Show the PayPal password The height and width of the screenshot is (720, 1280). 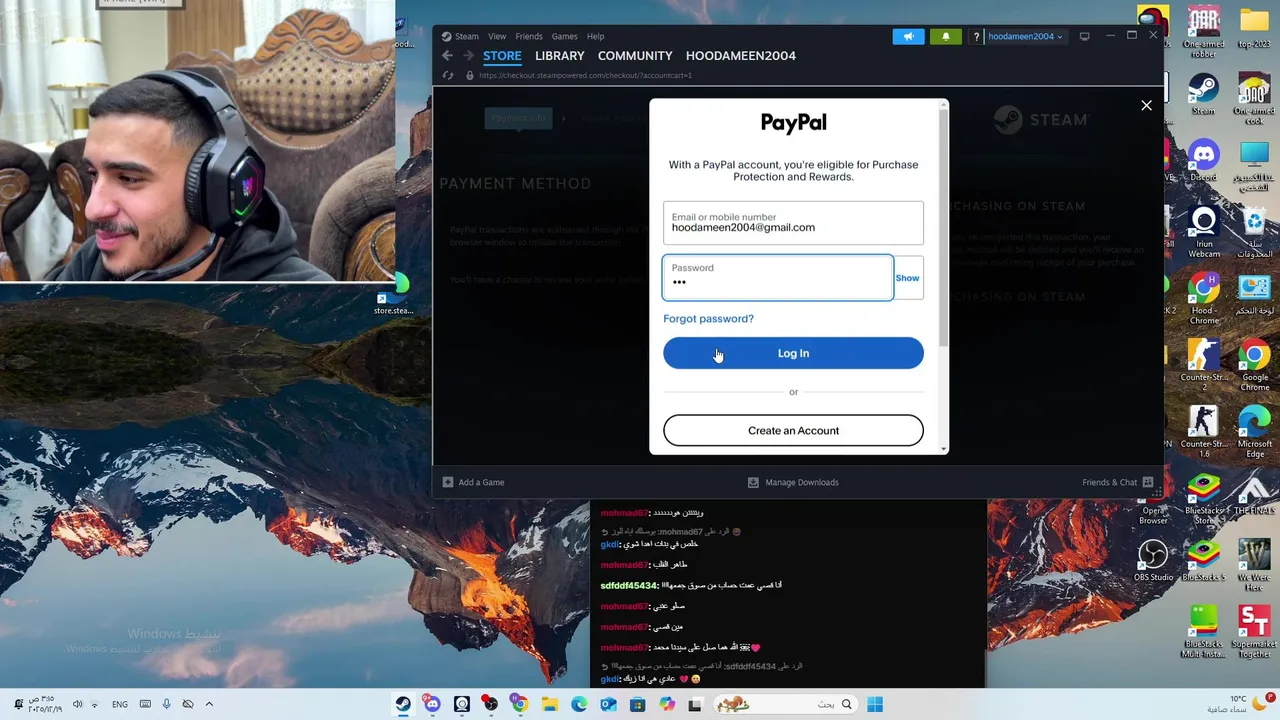[x=907, y=278]
